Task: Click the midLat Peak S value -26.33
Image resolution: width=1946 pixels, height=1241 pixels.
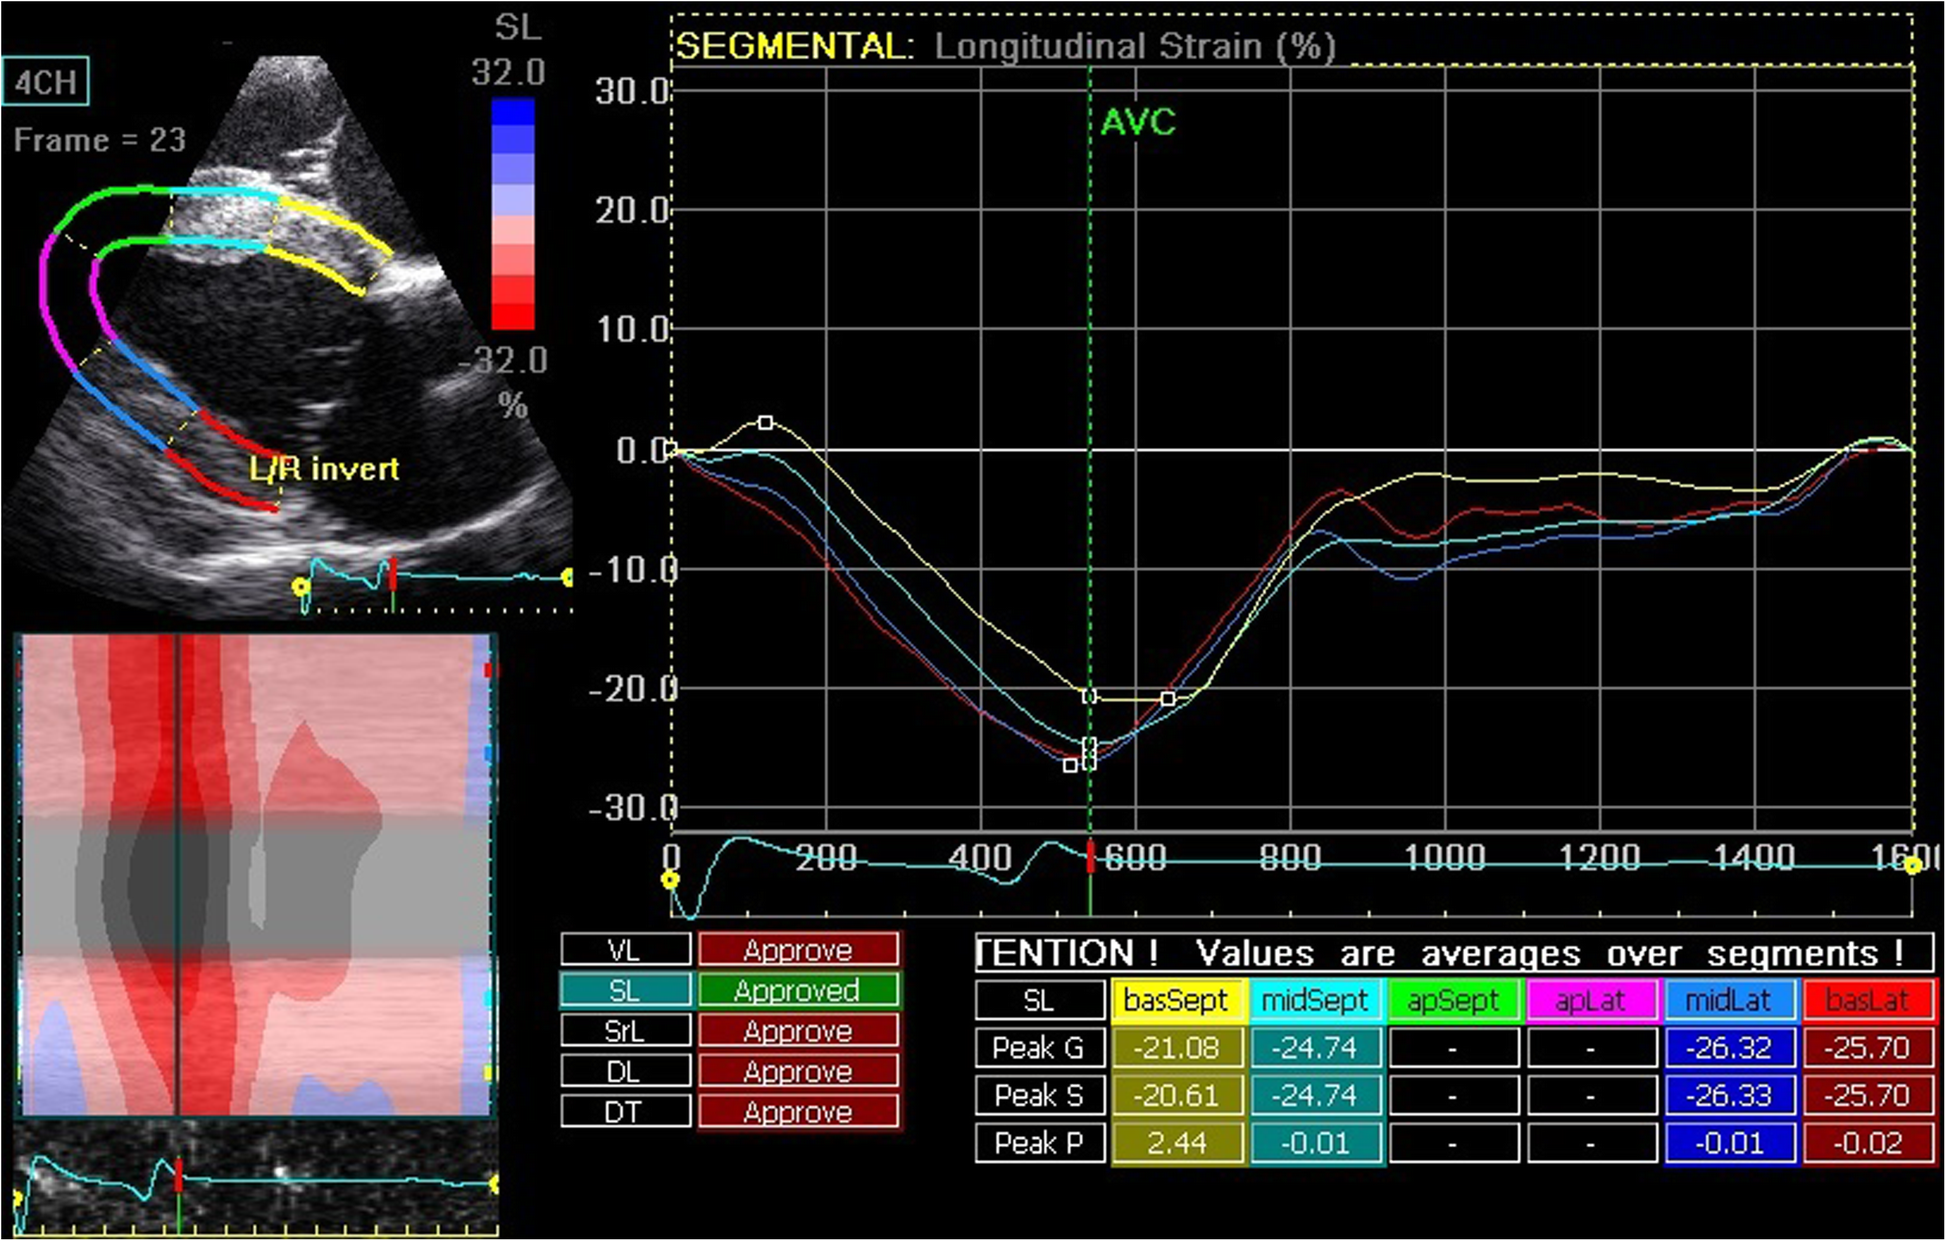Action: pos(1729,1095)
